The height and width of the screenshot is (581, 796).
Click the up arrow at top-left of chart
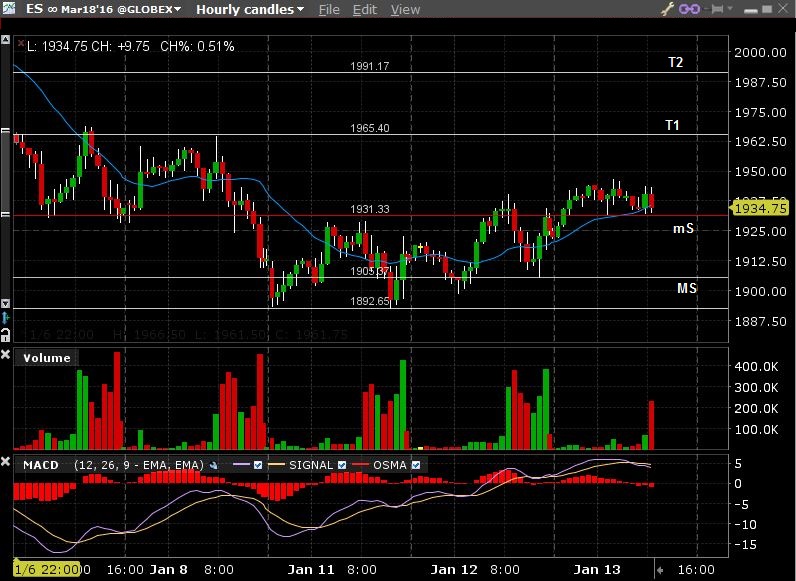[x=6, y=45]
